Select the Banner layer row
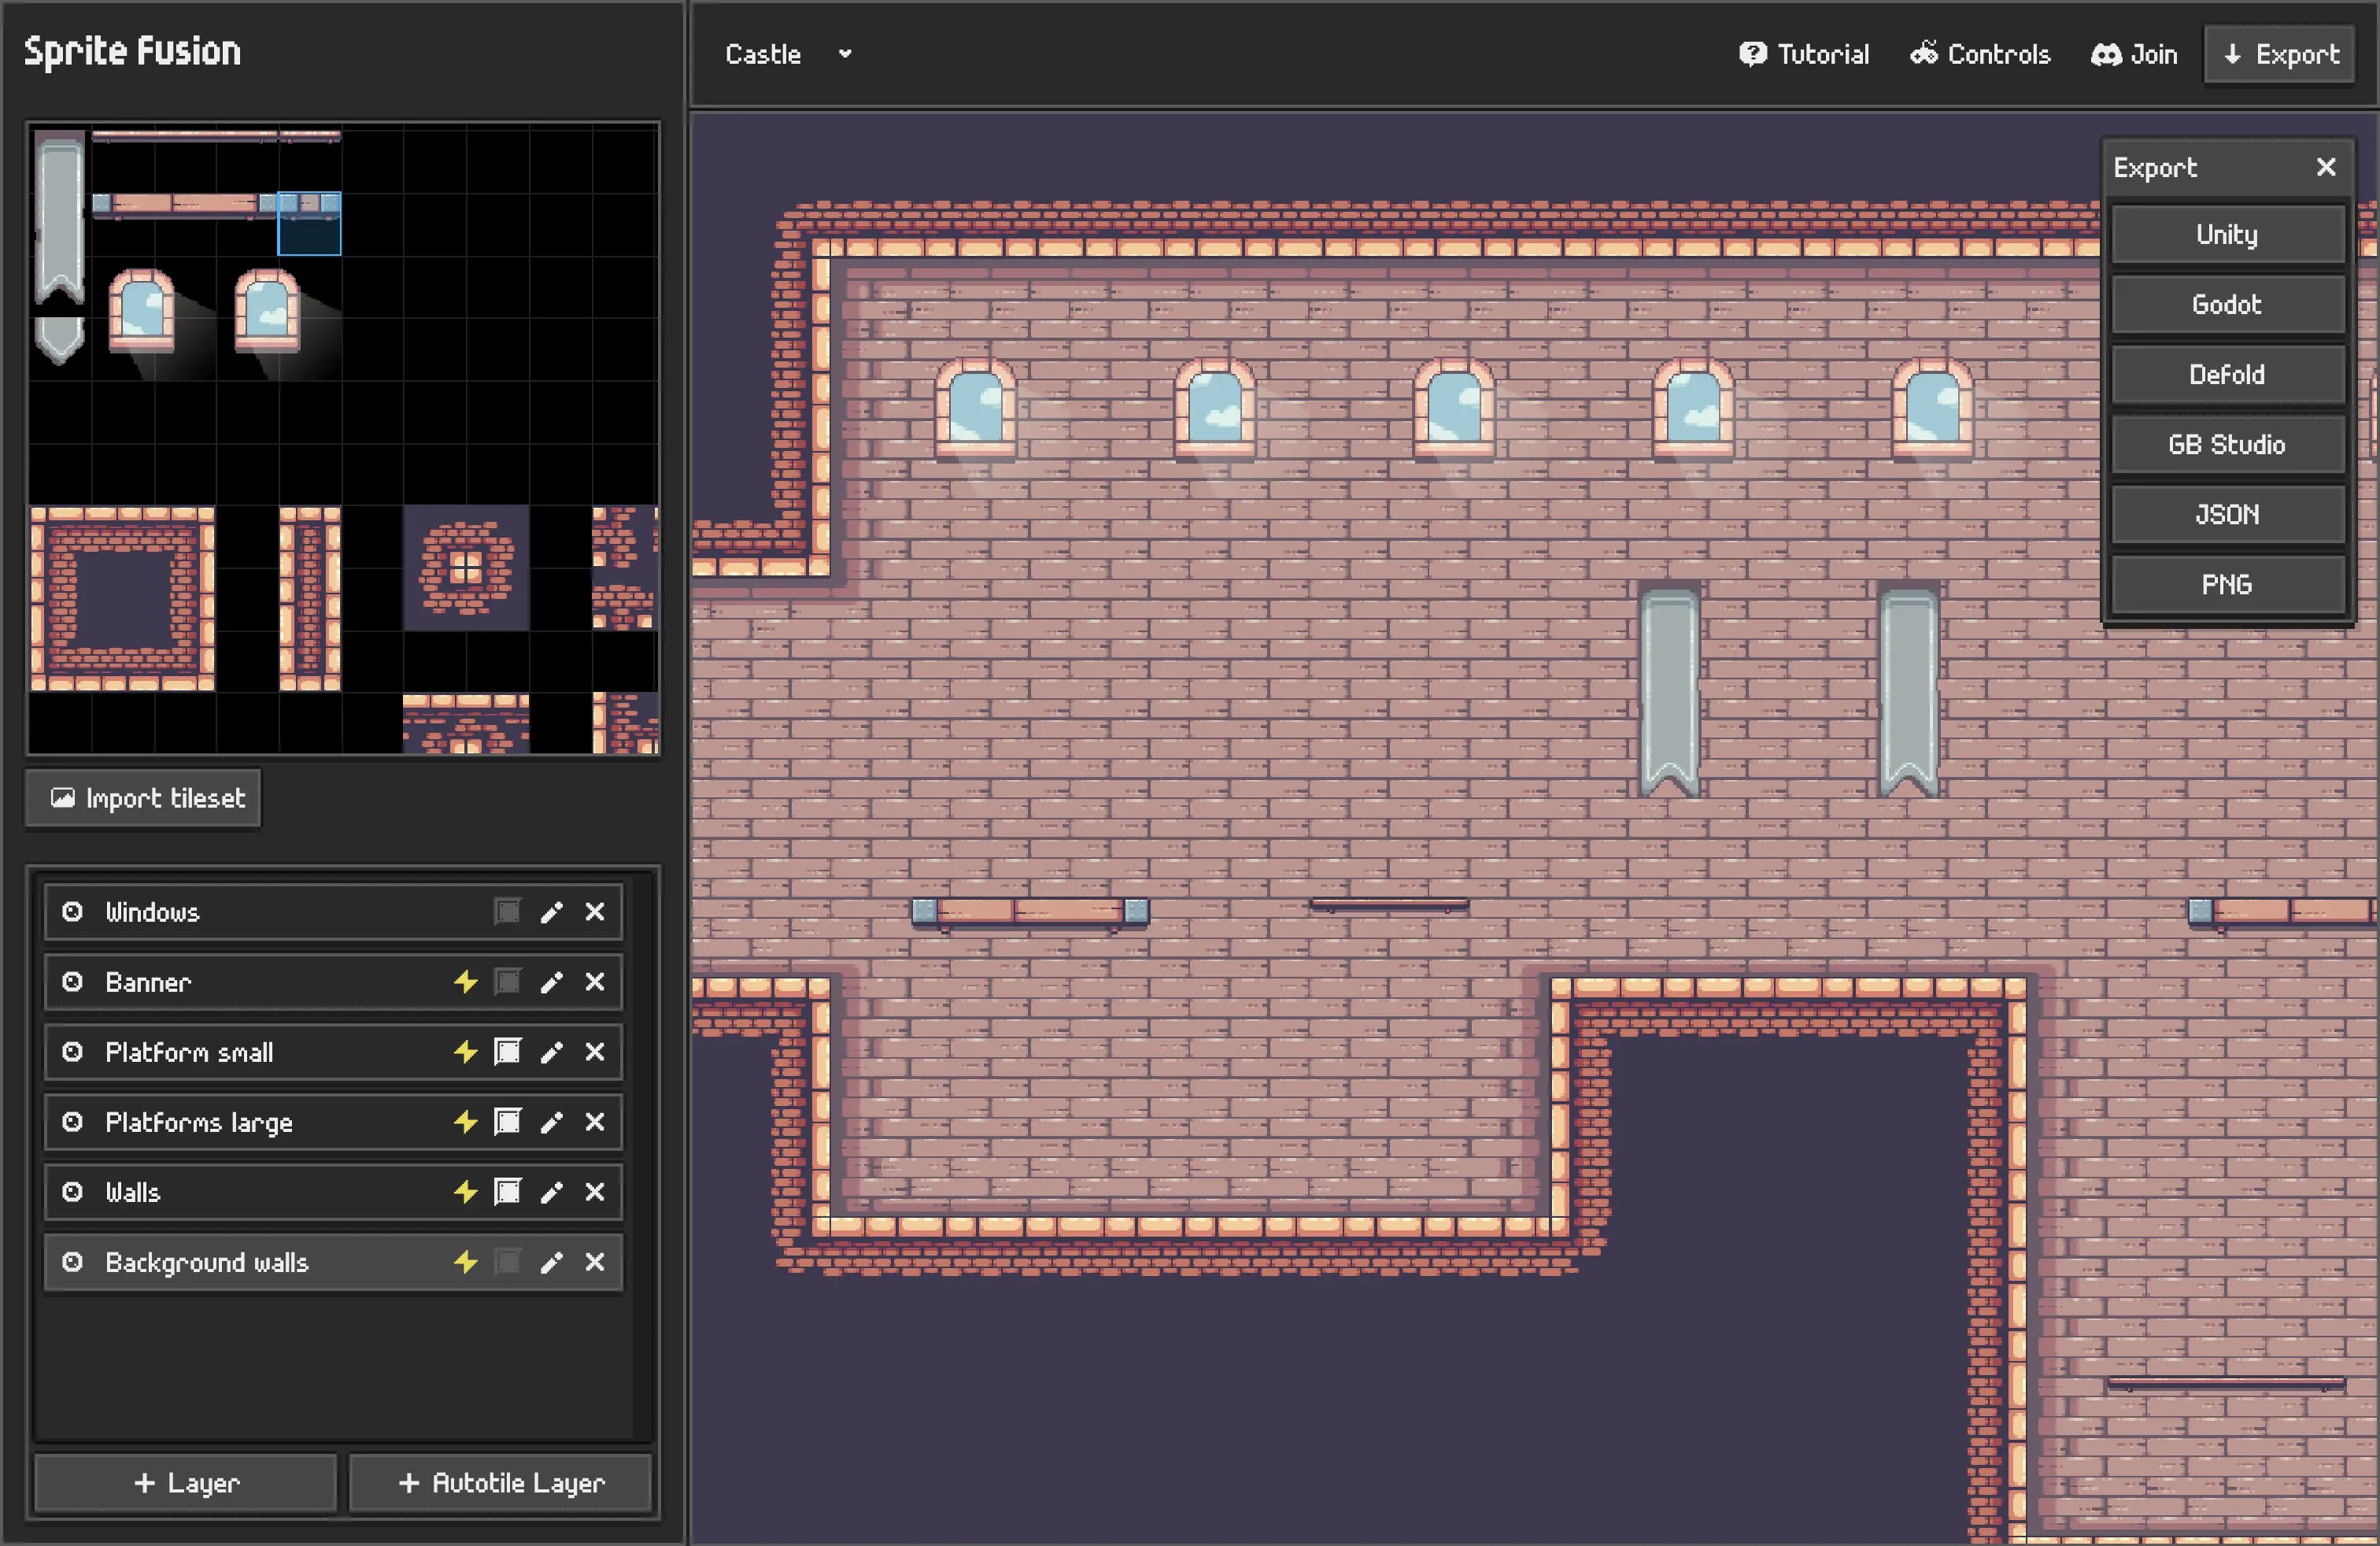The image size is (2380, 1546). [x=333, y=981]
